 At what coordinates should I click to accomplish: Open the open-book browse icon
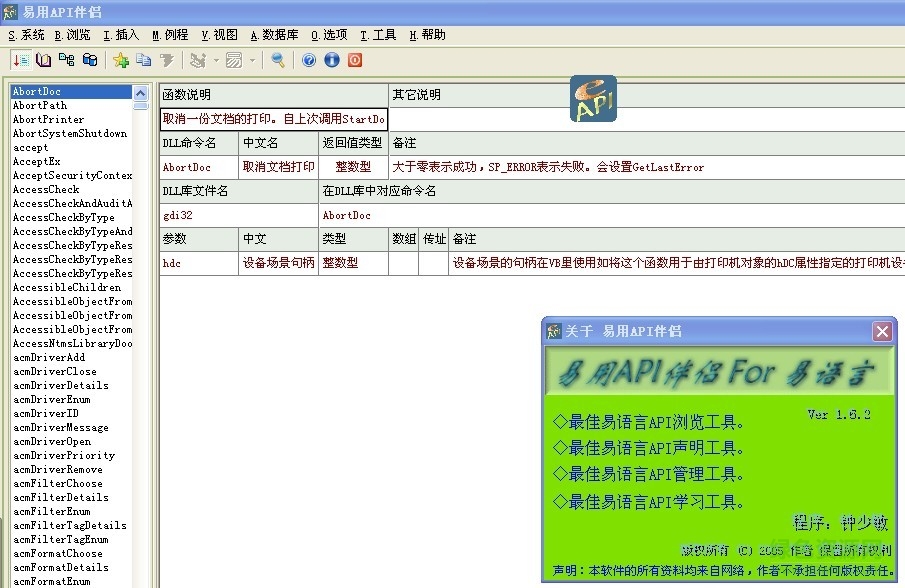coord(43,60)
